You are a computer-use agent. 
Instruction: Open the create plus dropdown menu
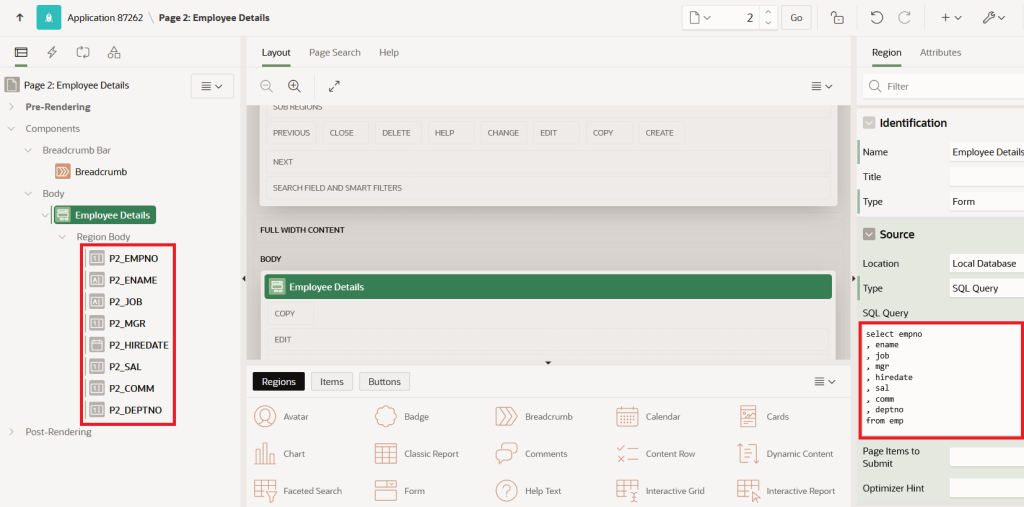tap(952, 18)
